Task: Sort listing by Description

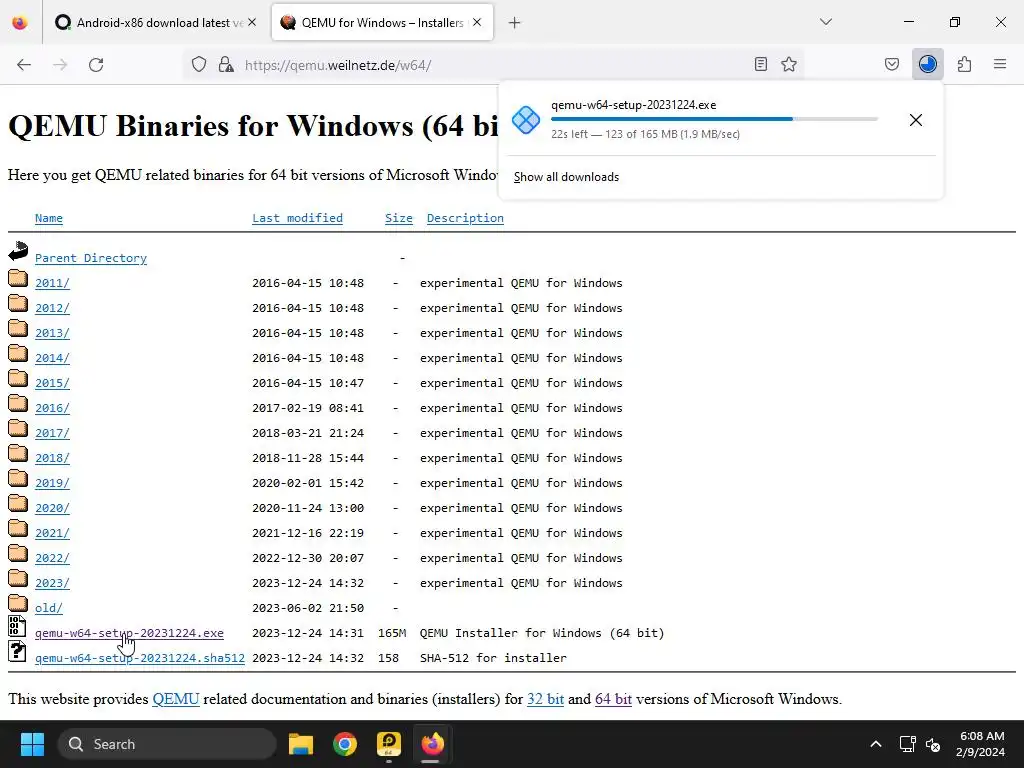Action: [x=465, y=218]
